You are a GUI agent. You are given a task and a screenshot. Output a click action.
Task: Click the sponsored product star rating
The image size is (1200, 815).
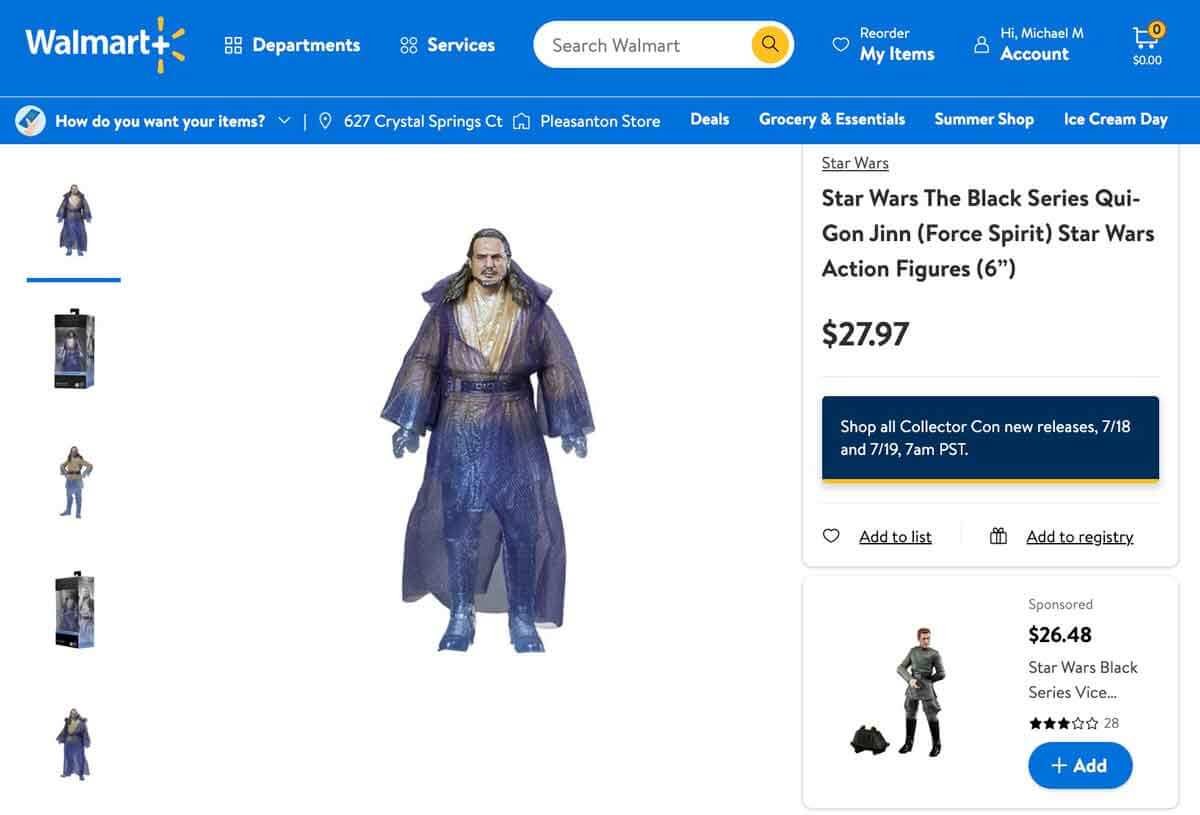[x=1062, y=722]
